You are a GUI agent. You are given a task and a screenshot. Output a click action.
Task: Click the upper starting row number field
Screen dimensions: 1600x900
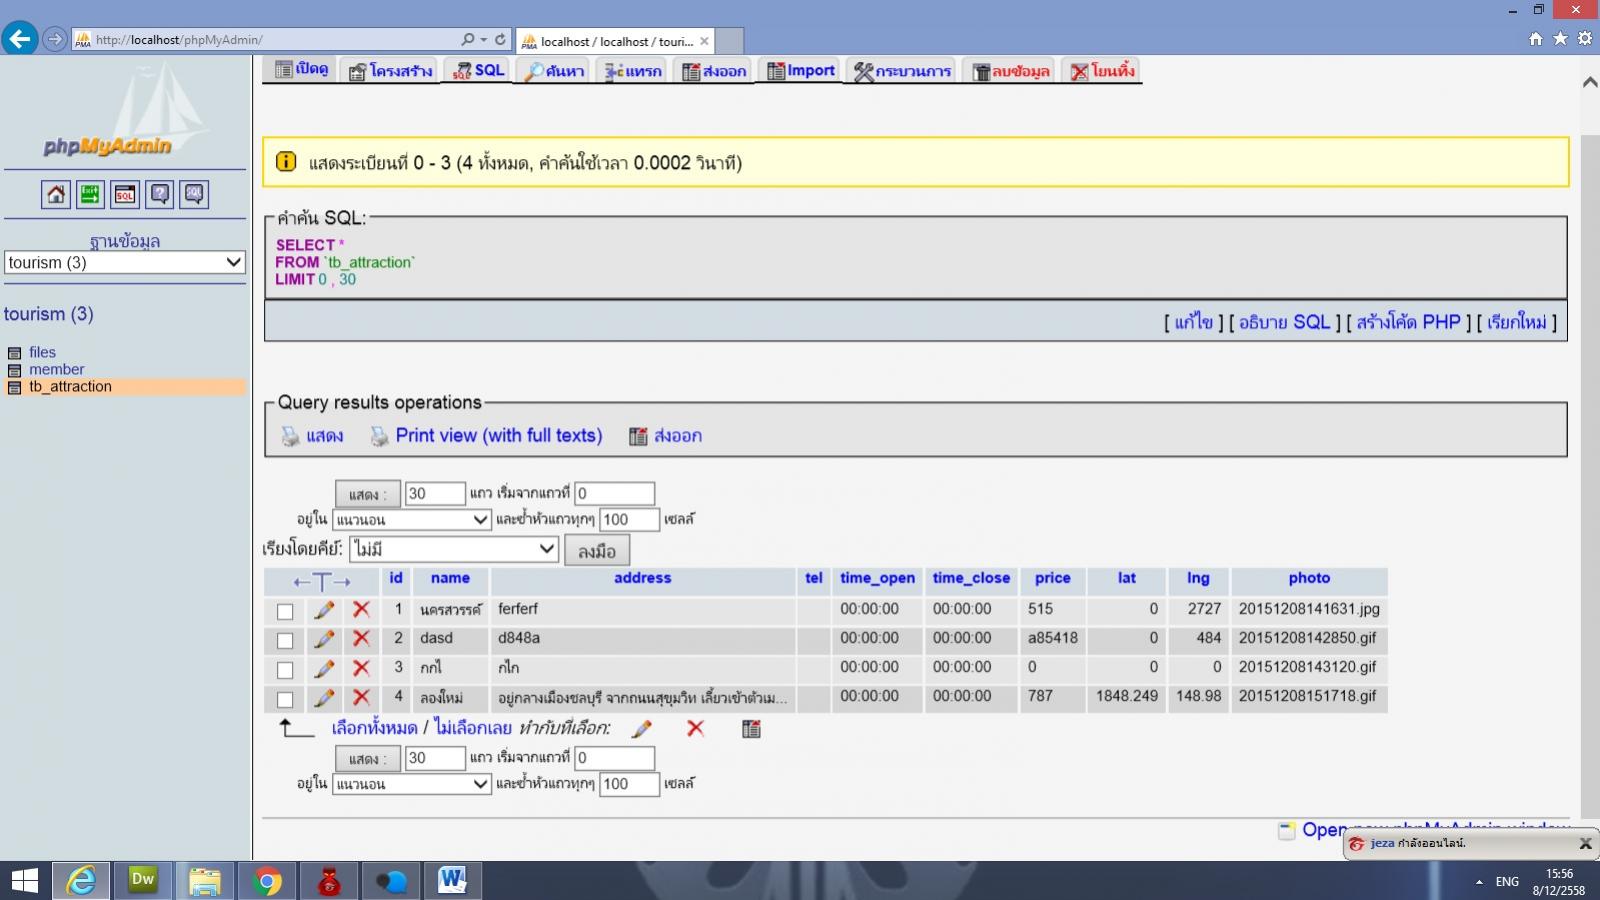coord(614,493)
